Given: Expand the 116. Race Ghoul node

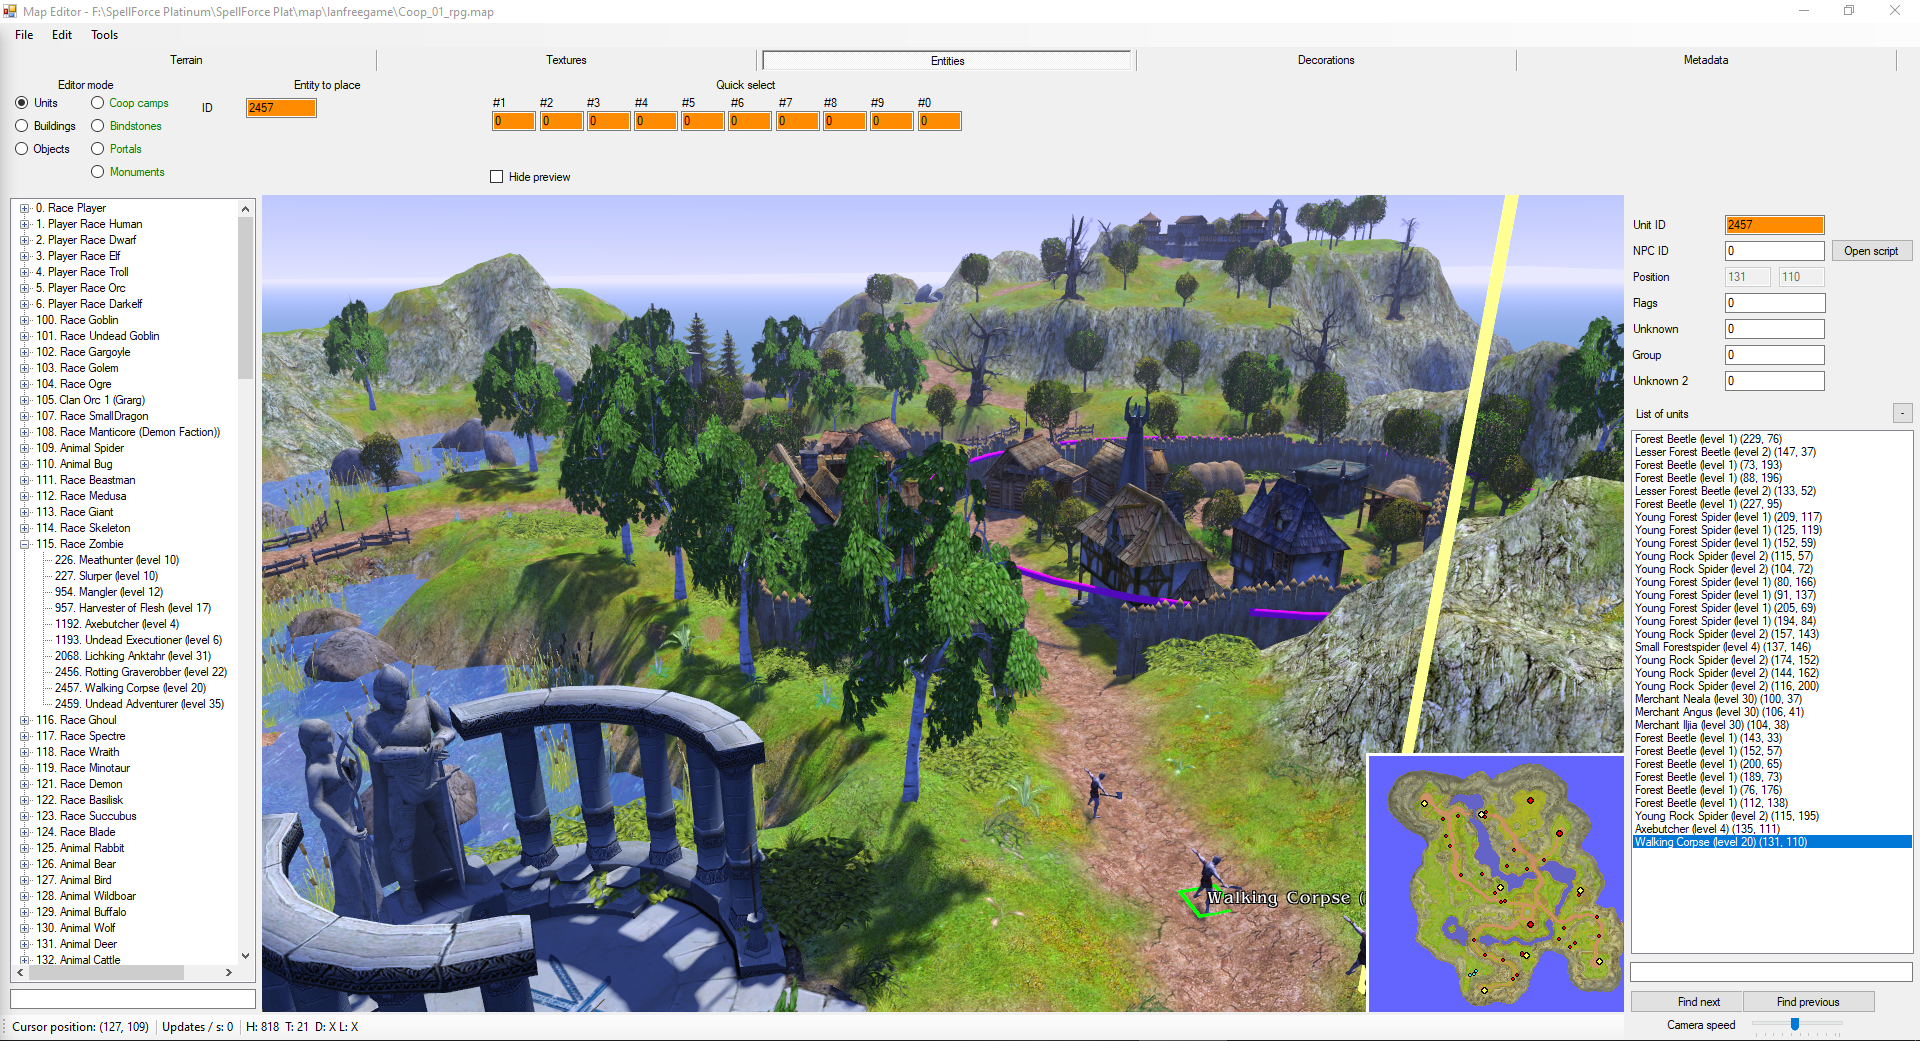Looking at the screenshot, I should click(x=25, y=720).
